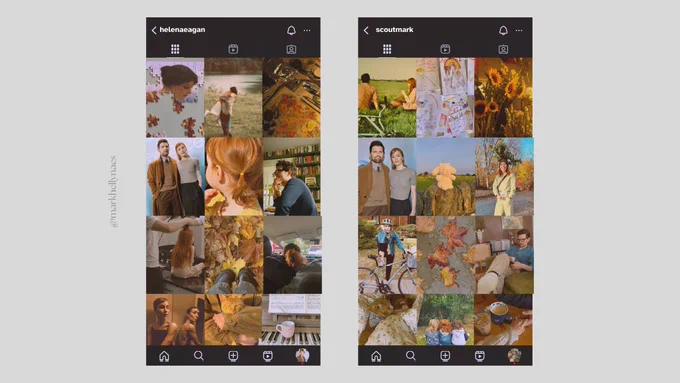
Task: Select grid posts tab on helenaeagan
Action: pyautogui.click(x=175, y=49)
